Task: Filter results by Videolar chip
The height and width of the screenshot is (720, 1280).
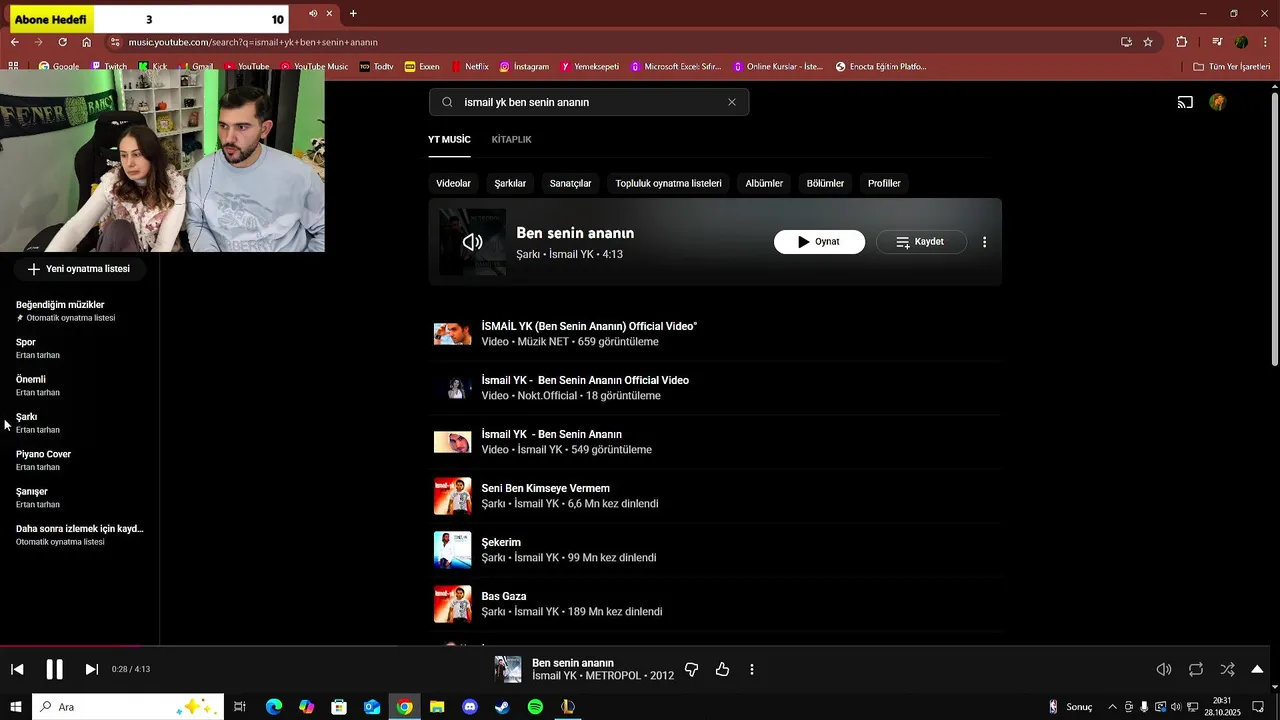Action: 453,183
